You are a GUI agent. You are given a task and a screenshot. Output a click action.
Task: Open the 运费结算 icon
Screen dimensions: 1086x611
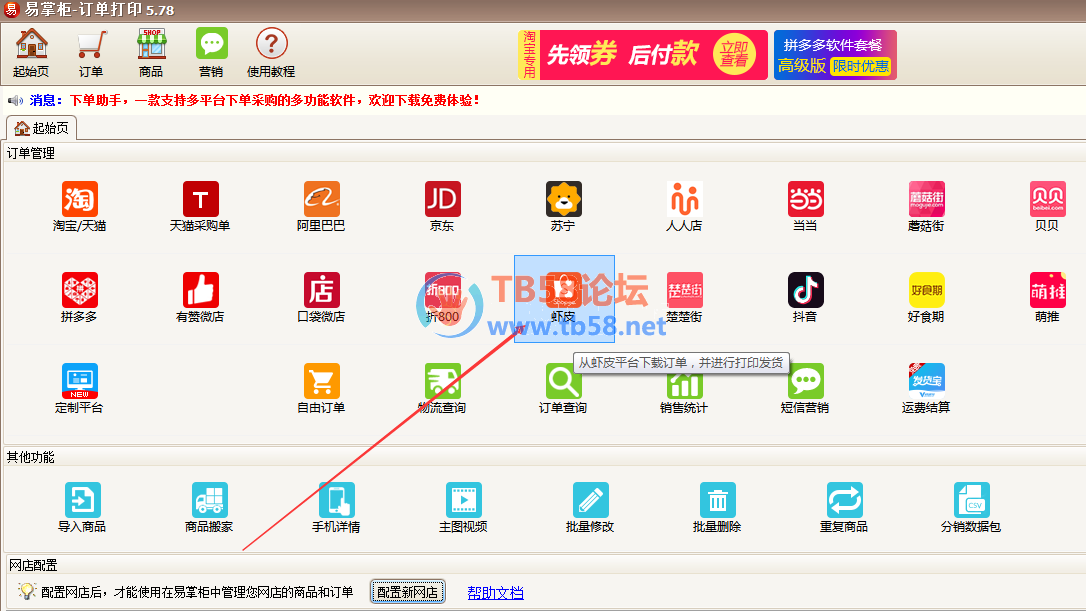coord(926,389)
